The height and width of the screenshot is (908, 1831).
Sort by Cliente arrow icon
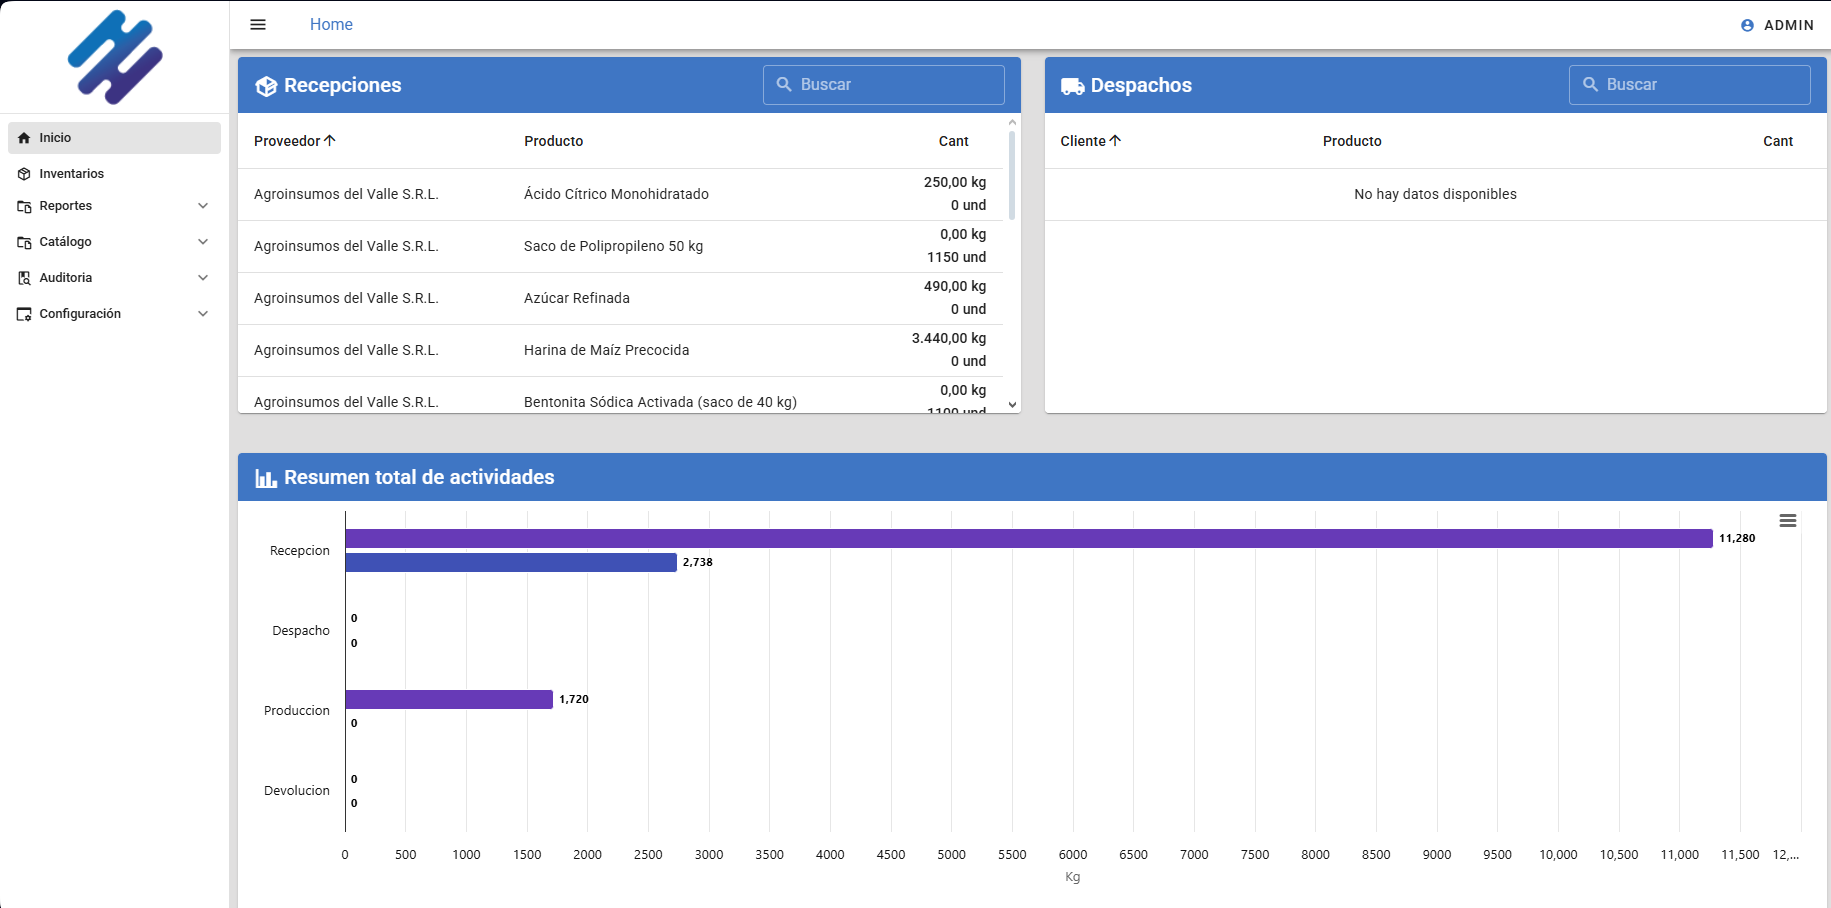tap(1116, 141)
